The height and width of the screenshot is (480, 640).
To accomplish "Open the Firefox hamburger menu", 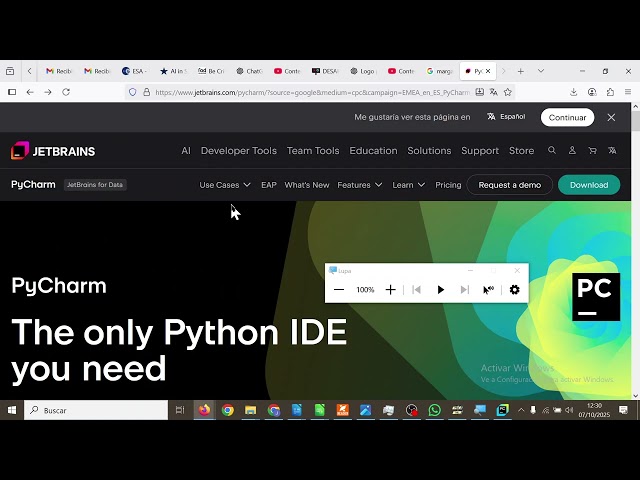I will click(628, 92).
